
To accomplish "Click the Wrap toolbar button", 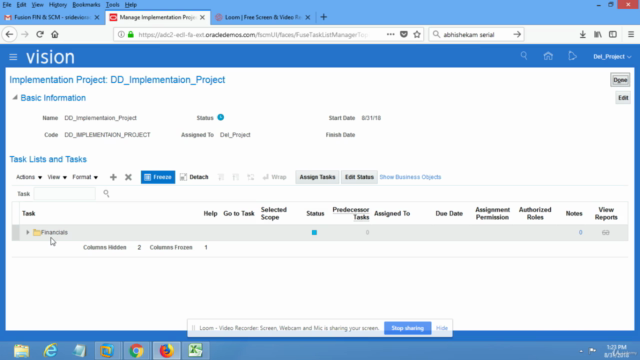I will (275, 177).
